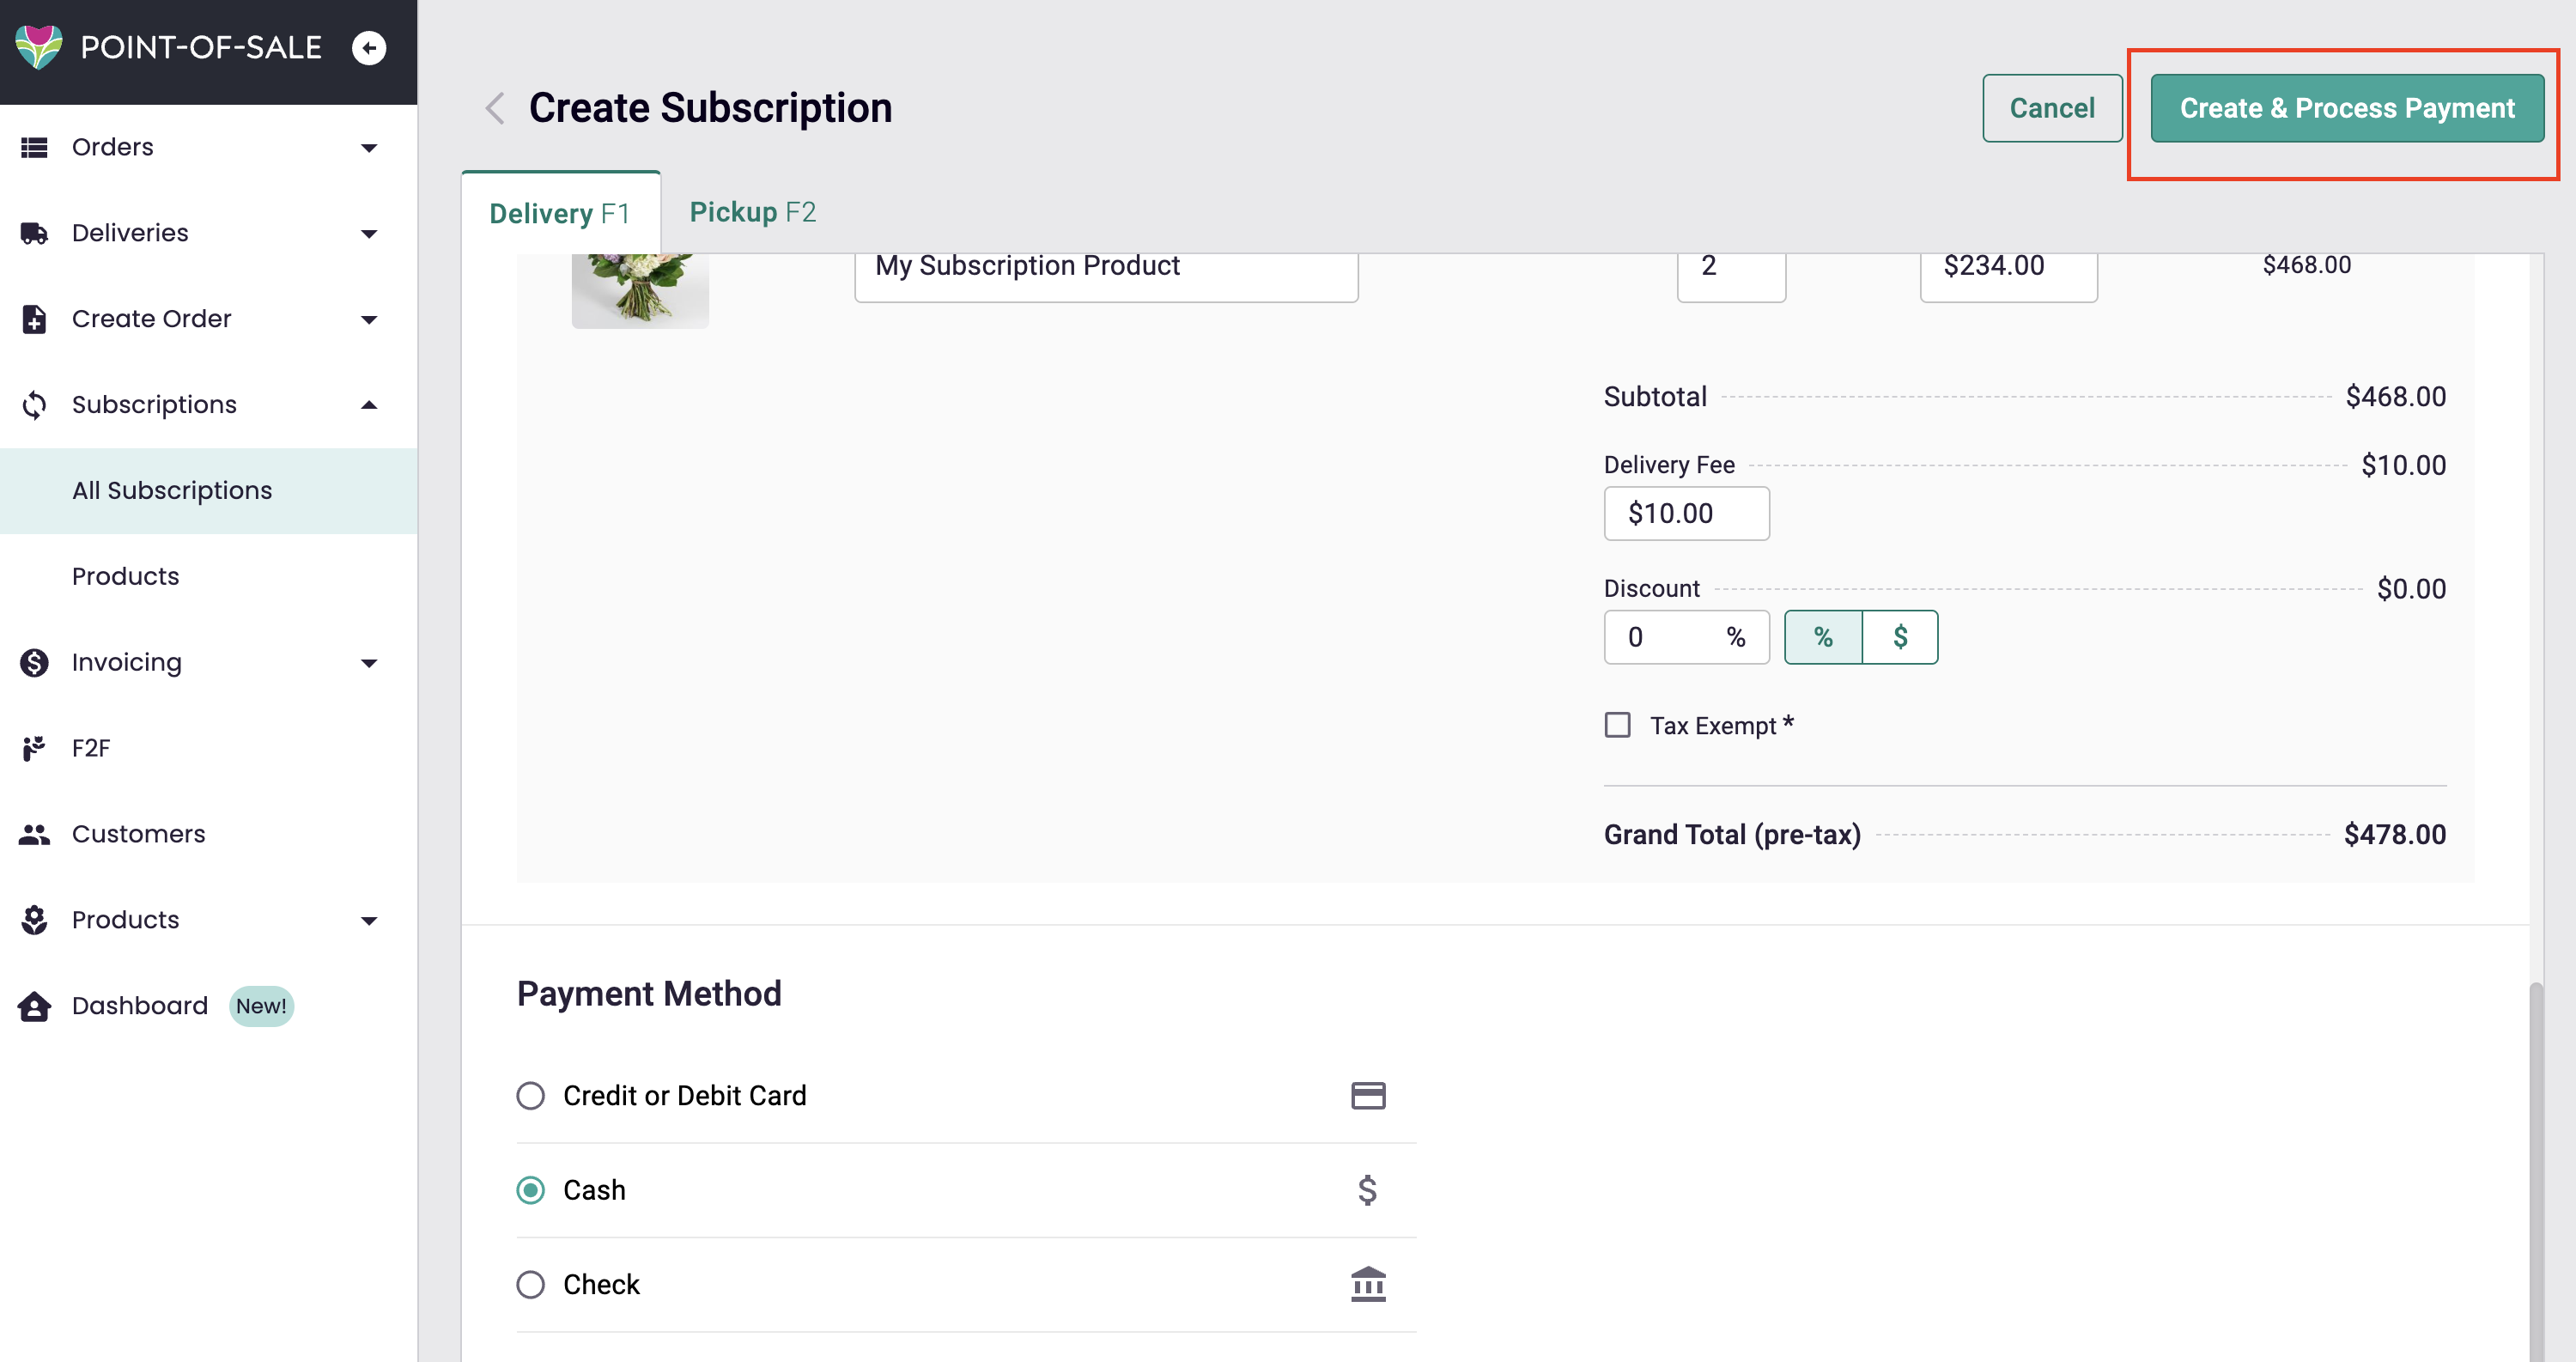Switch to the Delivery F1 tab
The image size is (2576, 1362).
560,213
